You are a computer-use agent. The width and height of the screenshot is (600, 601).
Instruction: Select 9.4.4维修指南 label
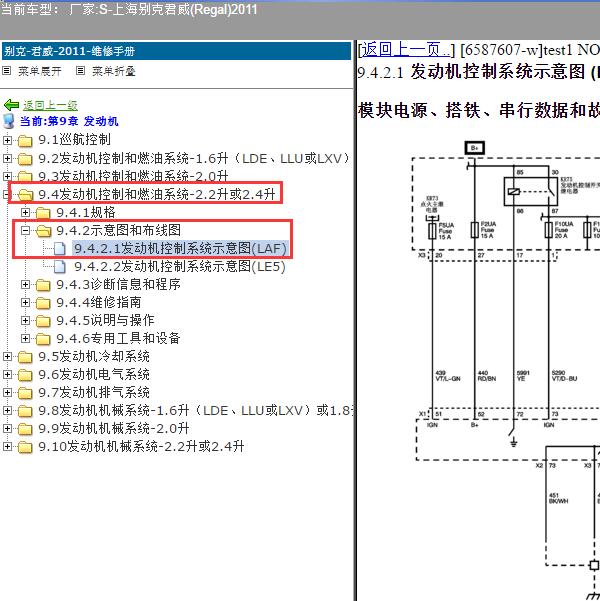click(x=99, y=302)
